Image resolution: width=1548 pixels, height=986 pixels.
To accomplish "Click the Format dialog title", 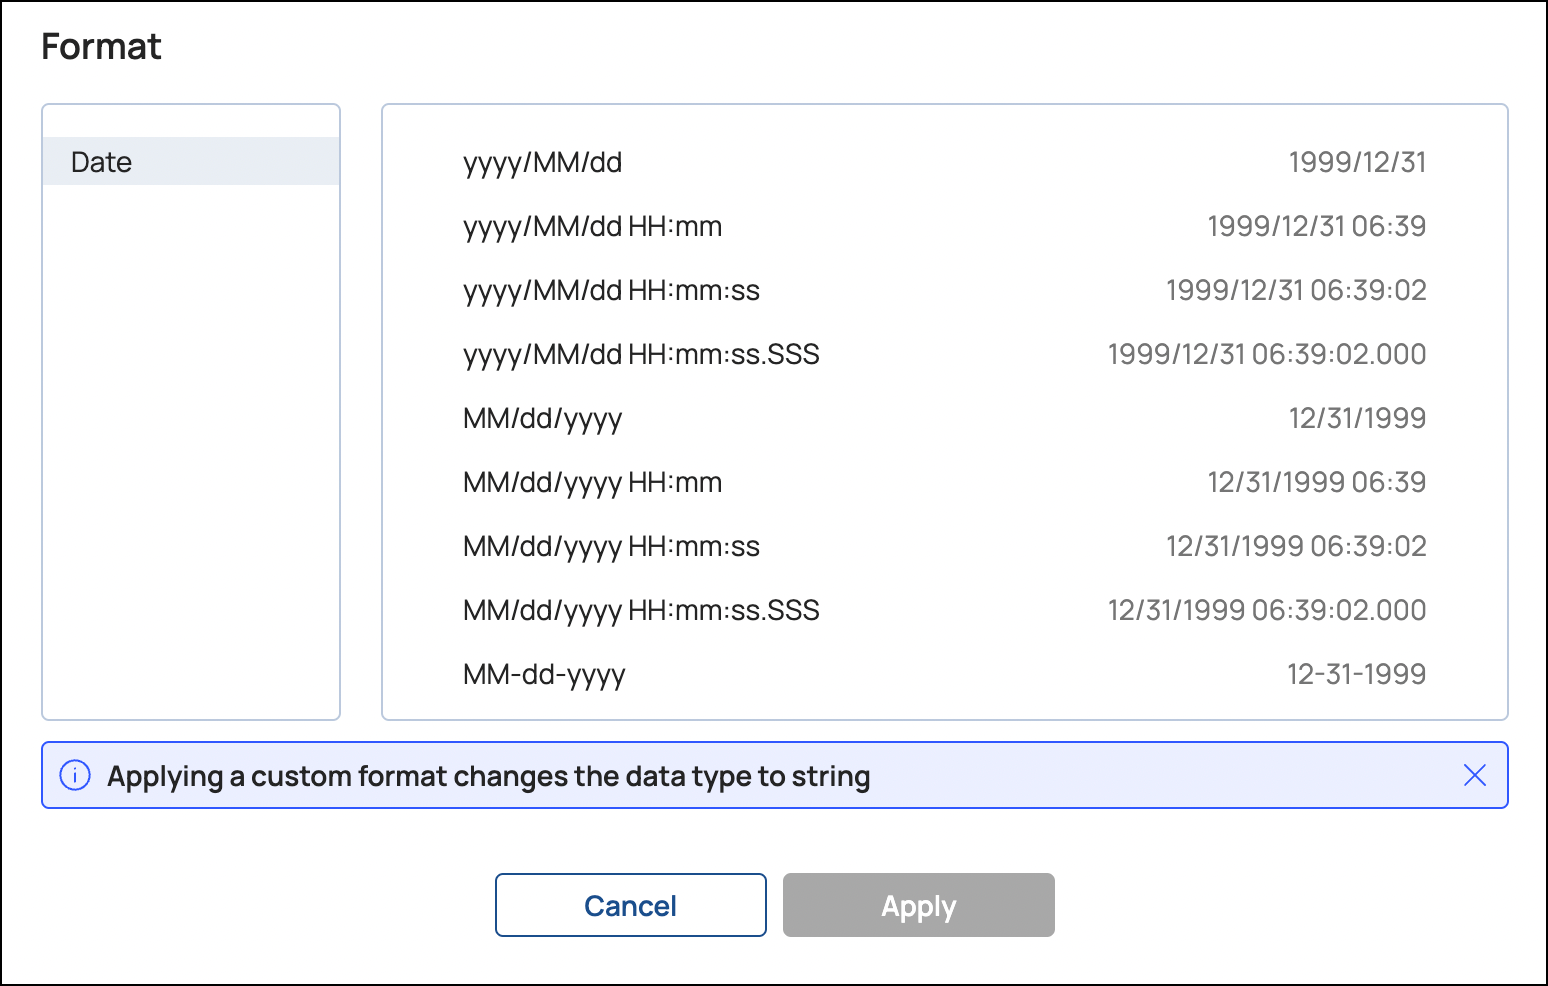I will point(101,46).
